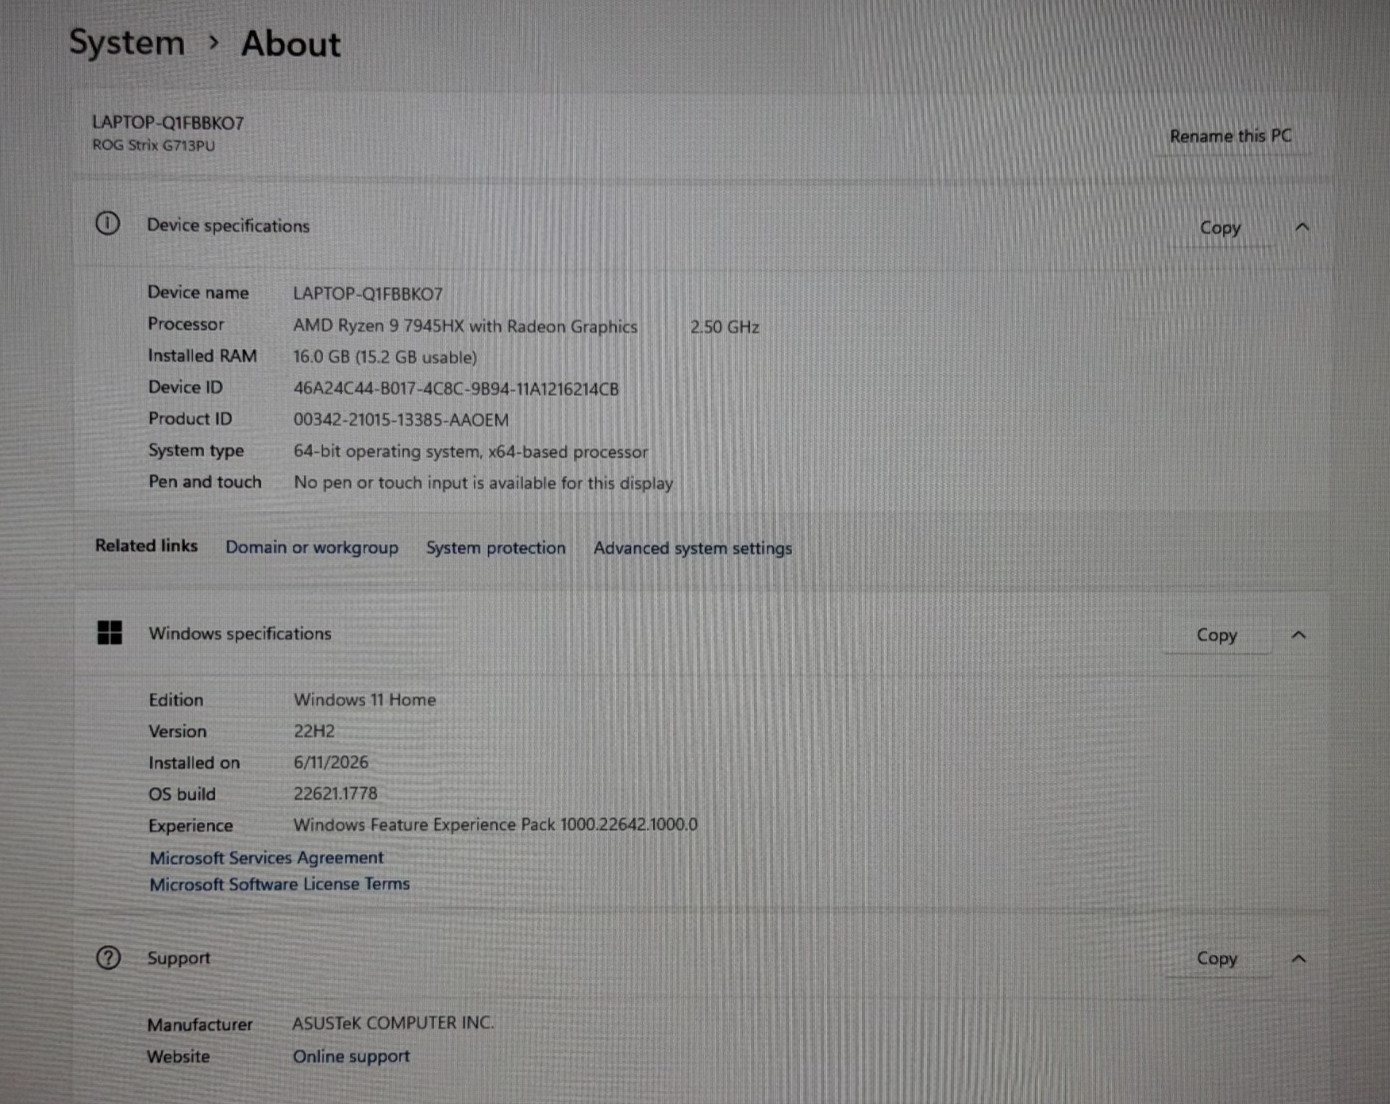Click the Processor field label

click(186, 324)
